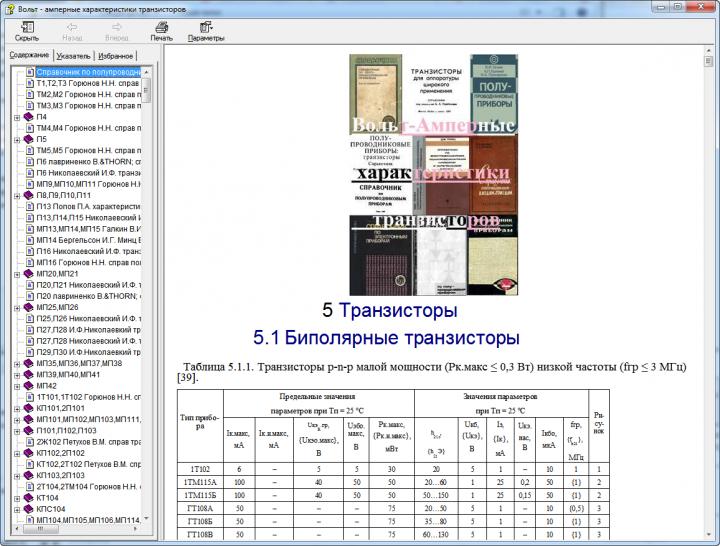Expand the П8,П9,П10,П11 tree node
Viewport: 720px width, 546px height.
tap(17, 196)
